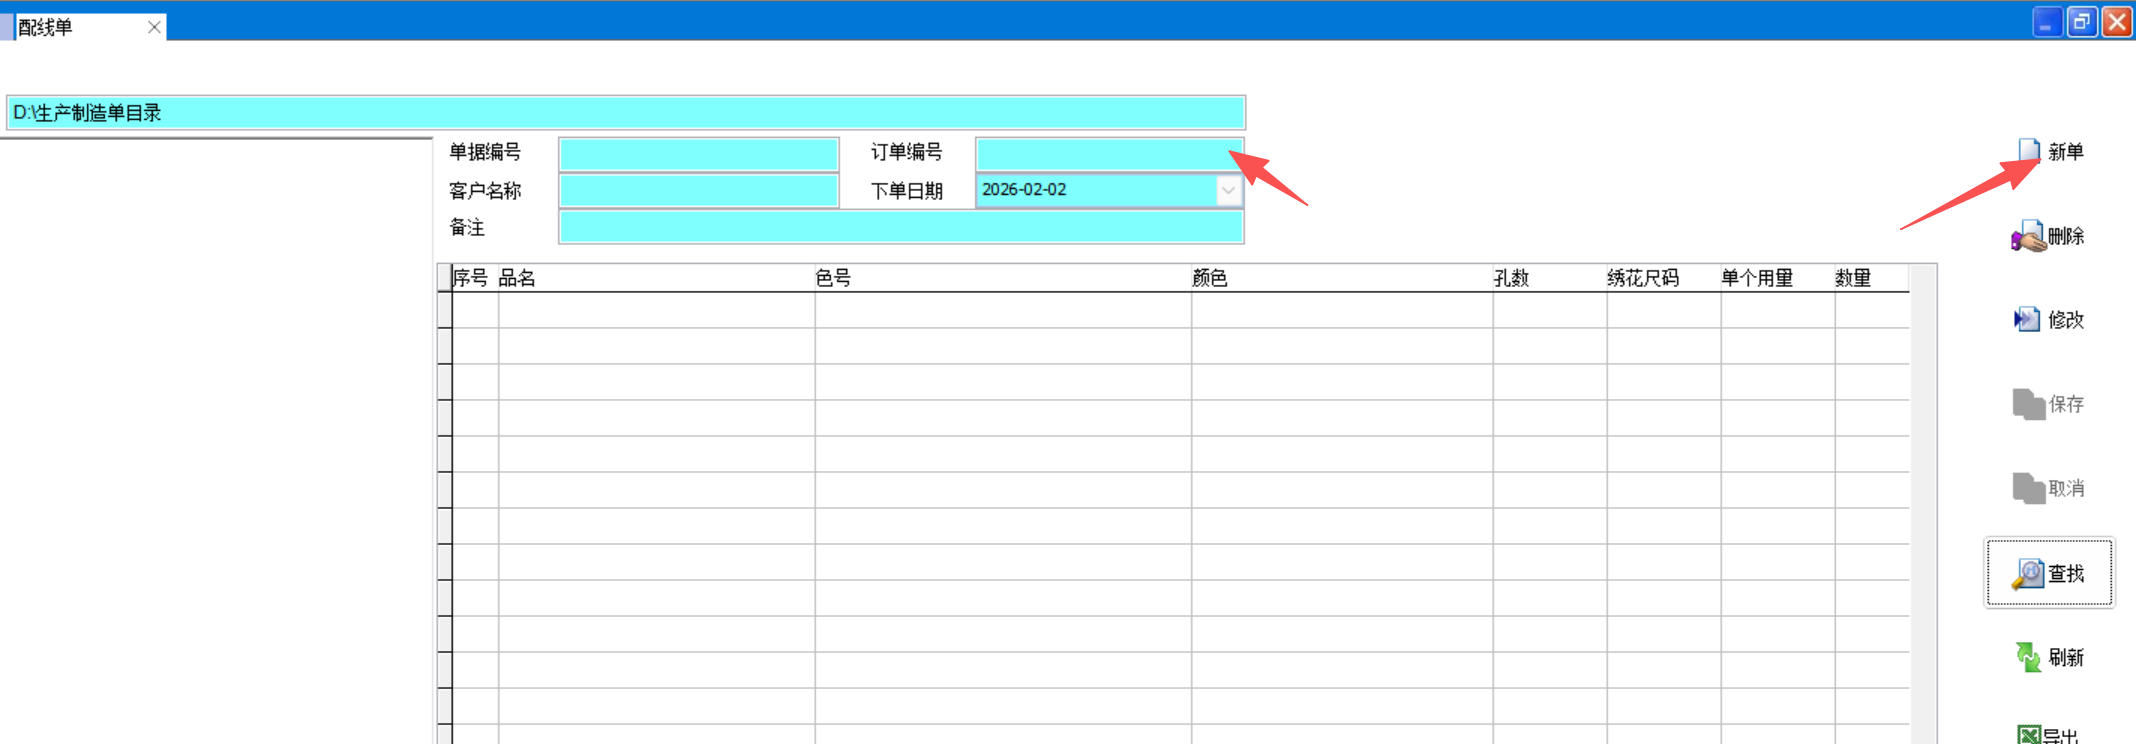
Task: Click the 保存 save icon
Action: [x=2028, y=404]
